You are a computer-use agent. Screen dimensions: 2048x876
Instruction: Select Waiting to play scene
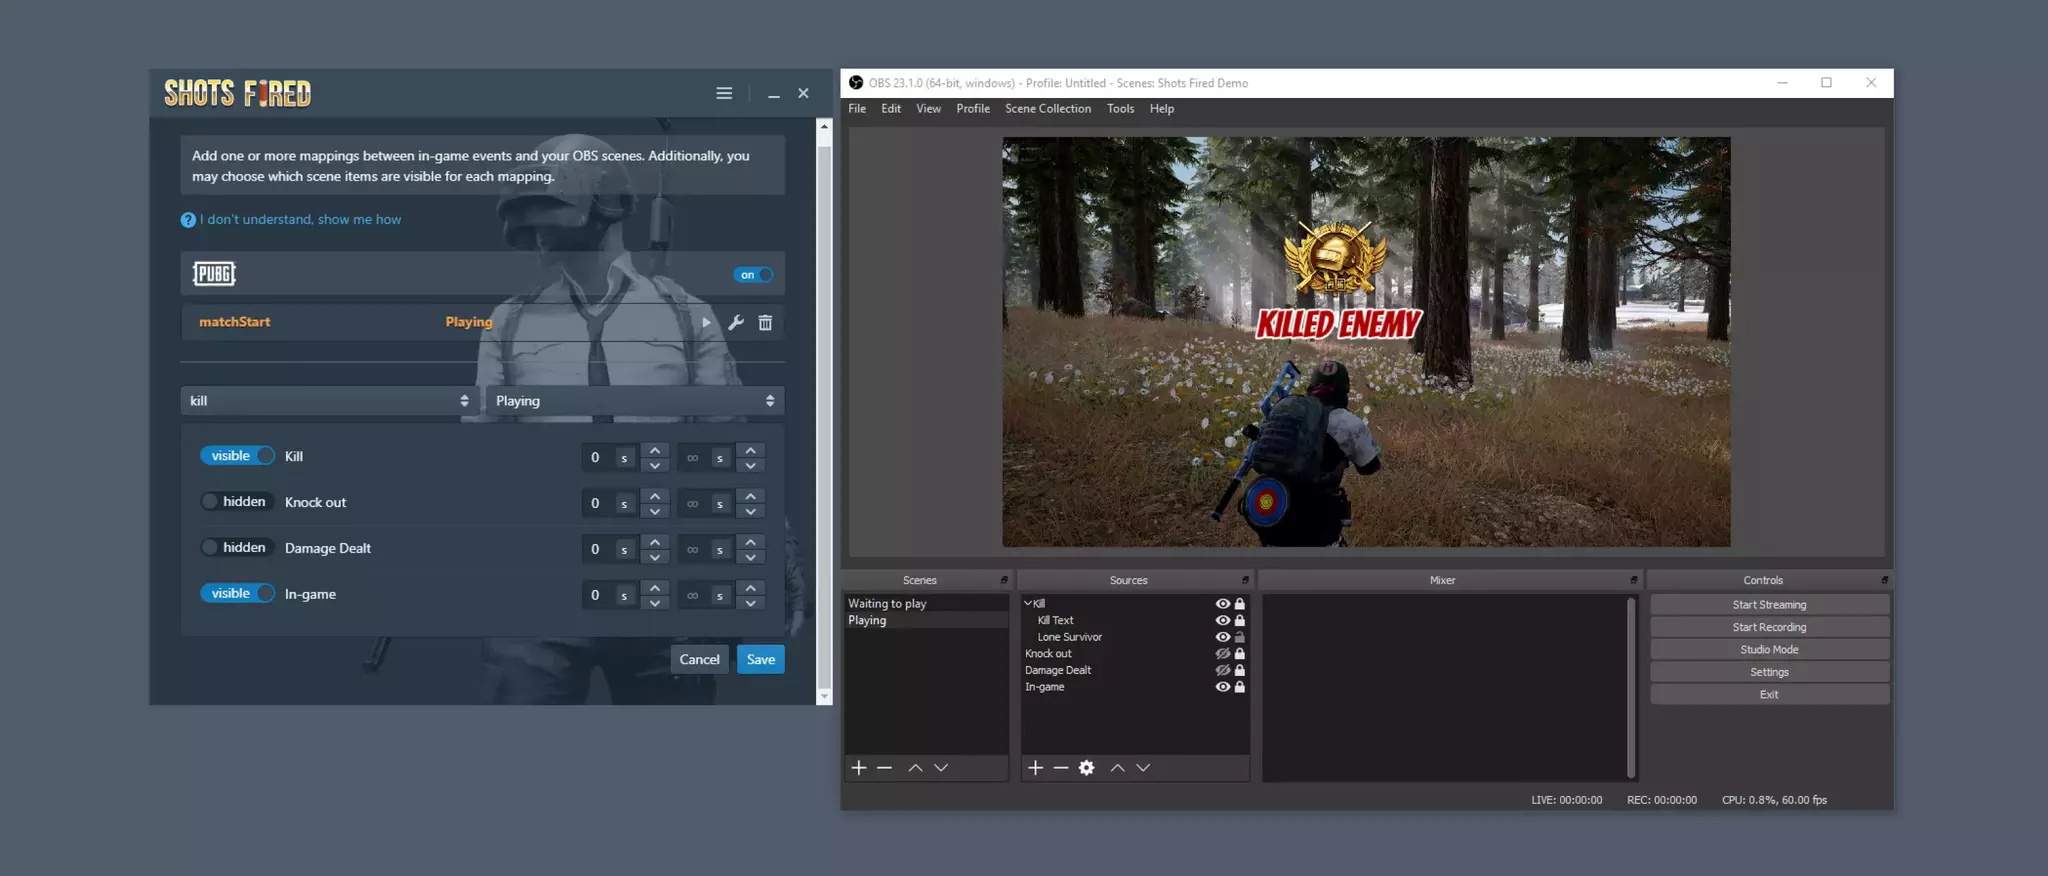pyautogui.click(x=926, y=604)
